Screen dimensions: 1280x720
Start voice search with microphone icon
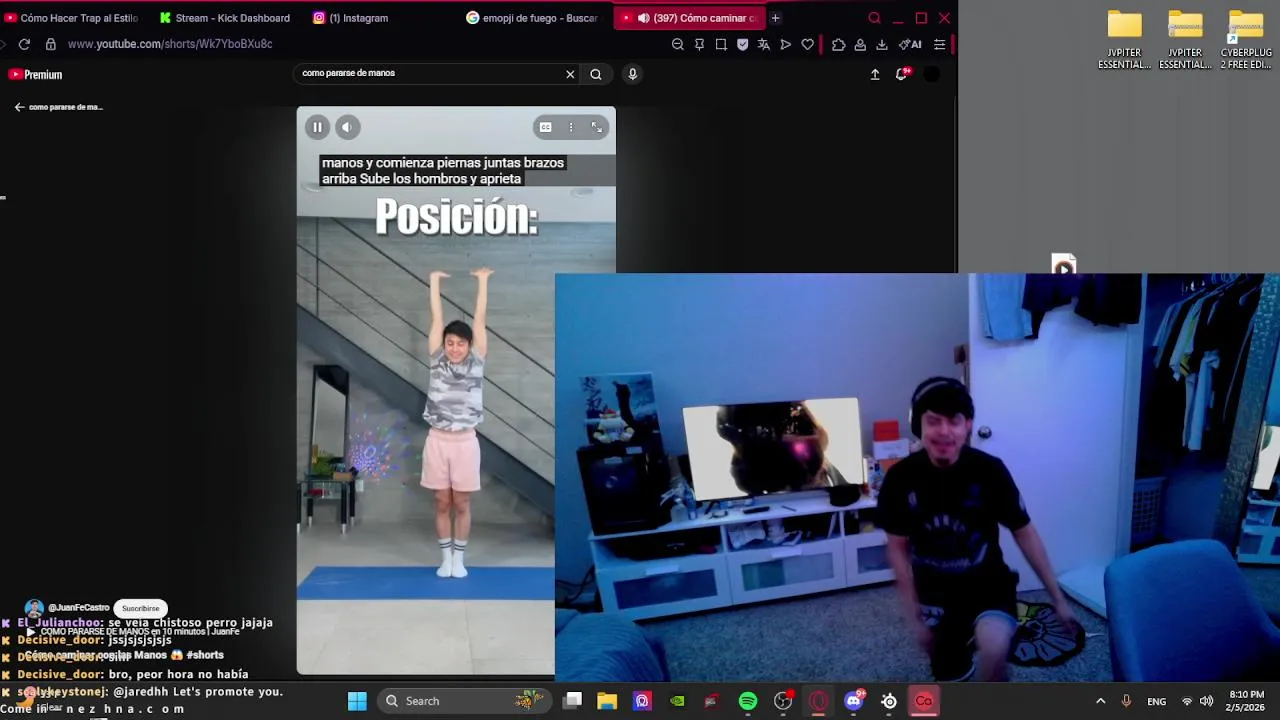[632, 74]
